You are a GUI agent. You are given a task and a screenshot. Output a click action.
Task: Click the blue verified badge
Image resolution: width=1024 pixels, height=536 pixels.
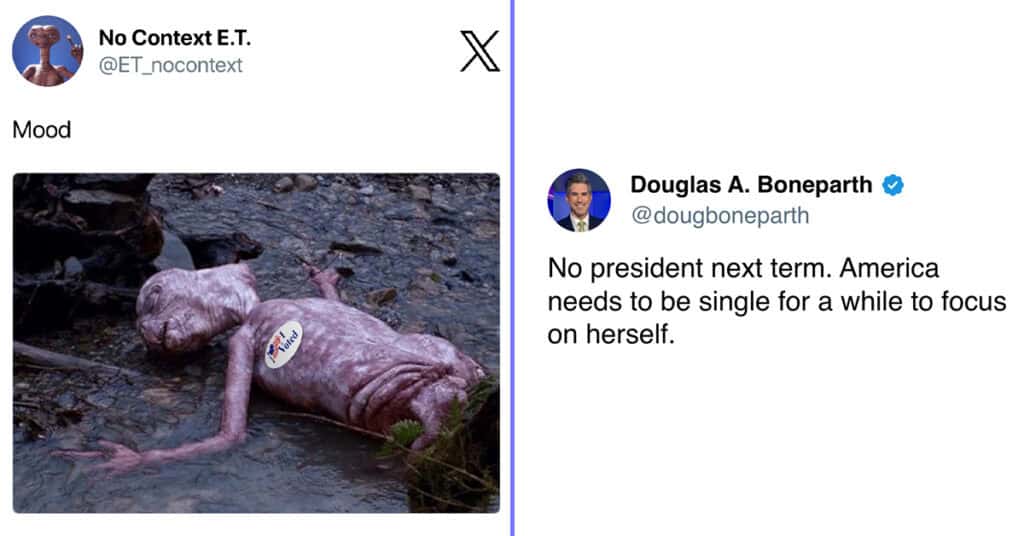pos(893,185)
